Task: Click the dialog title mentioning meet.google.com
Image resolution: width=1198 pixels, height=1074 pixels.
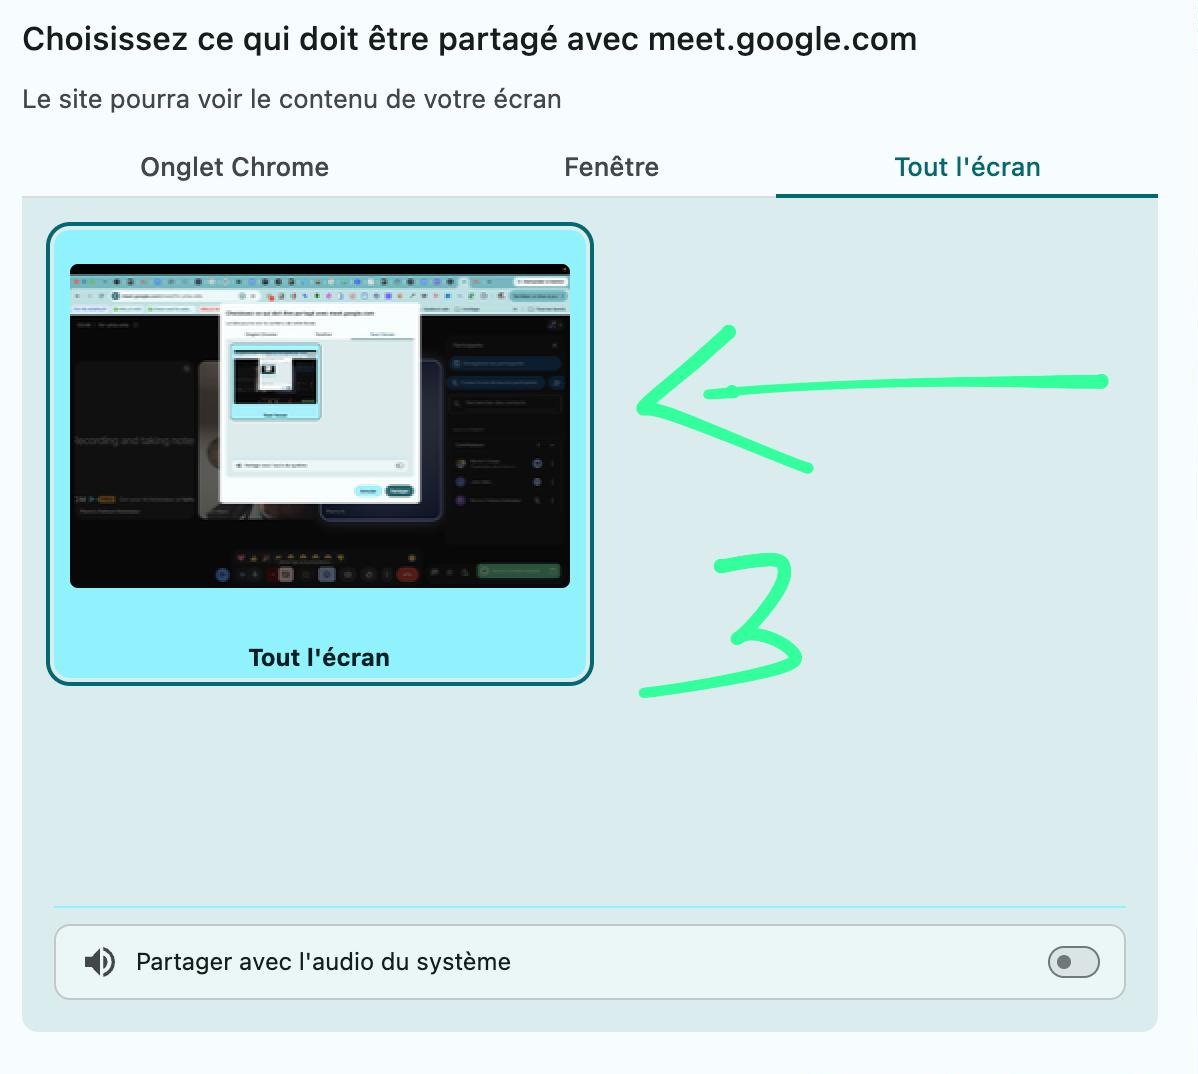Action: 469,39
